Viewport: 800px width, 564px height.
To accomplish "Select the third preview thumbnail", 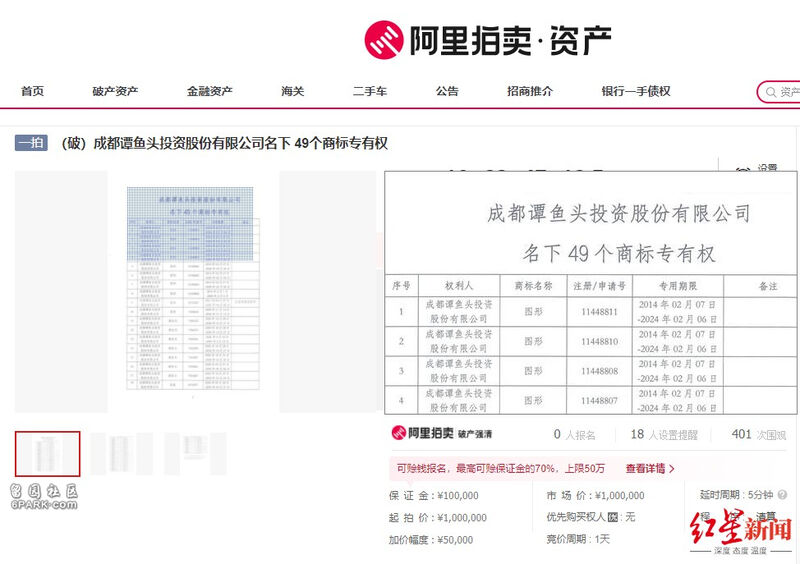I will coord(195,454).
